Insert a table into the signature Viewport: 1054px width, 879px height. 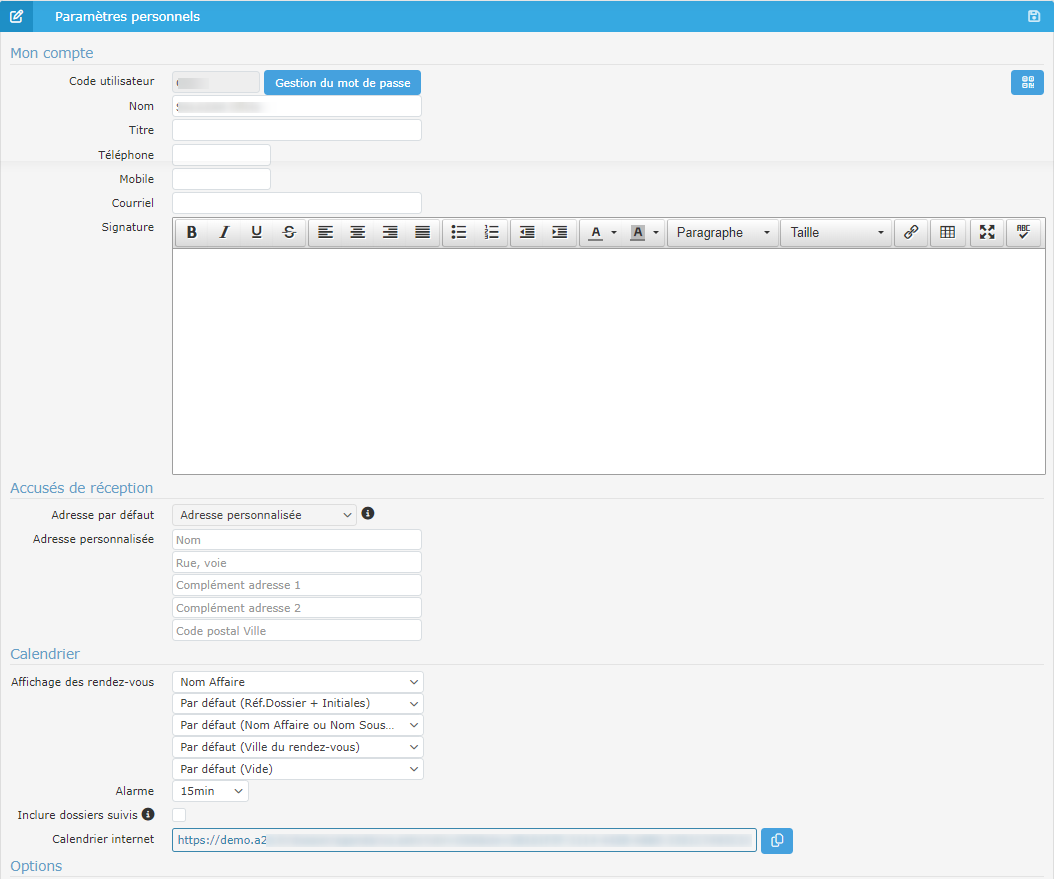pyautogui.click(x=947, y=232)
